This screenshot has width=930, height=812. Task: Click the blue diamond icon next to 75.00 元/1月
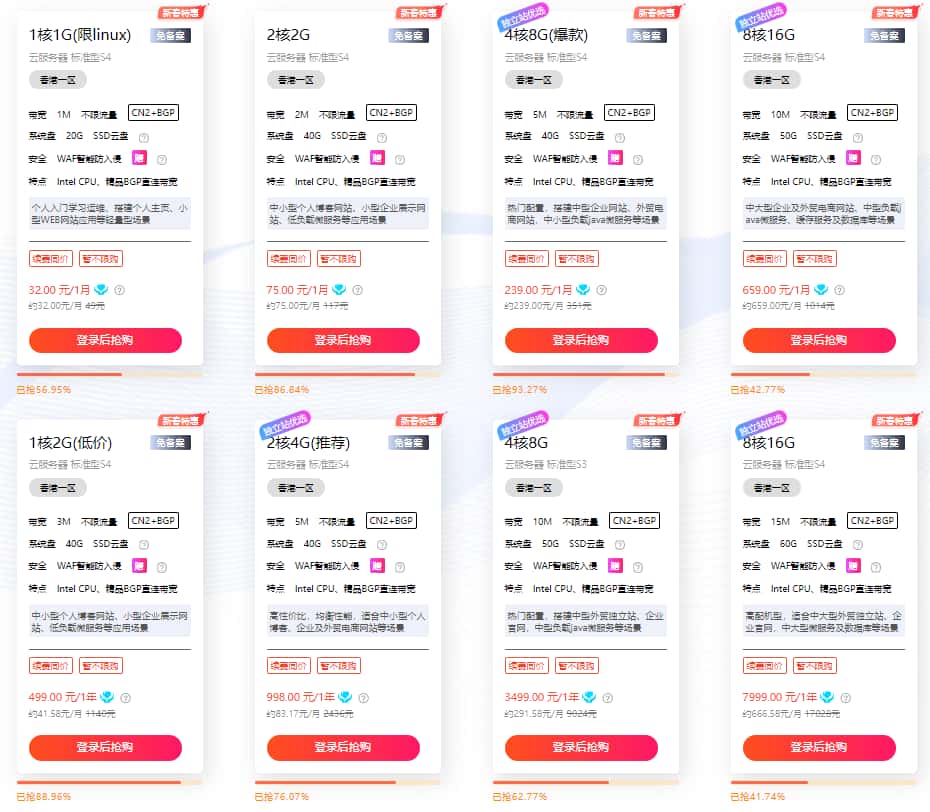(x=339, y=290)
